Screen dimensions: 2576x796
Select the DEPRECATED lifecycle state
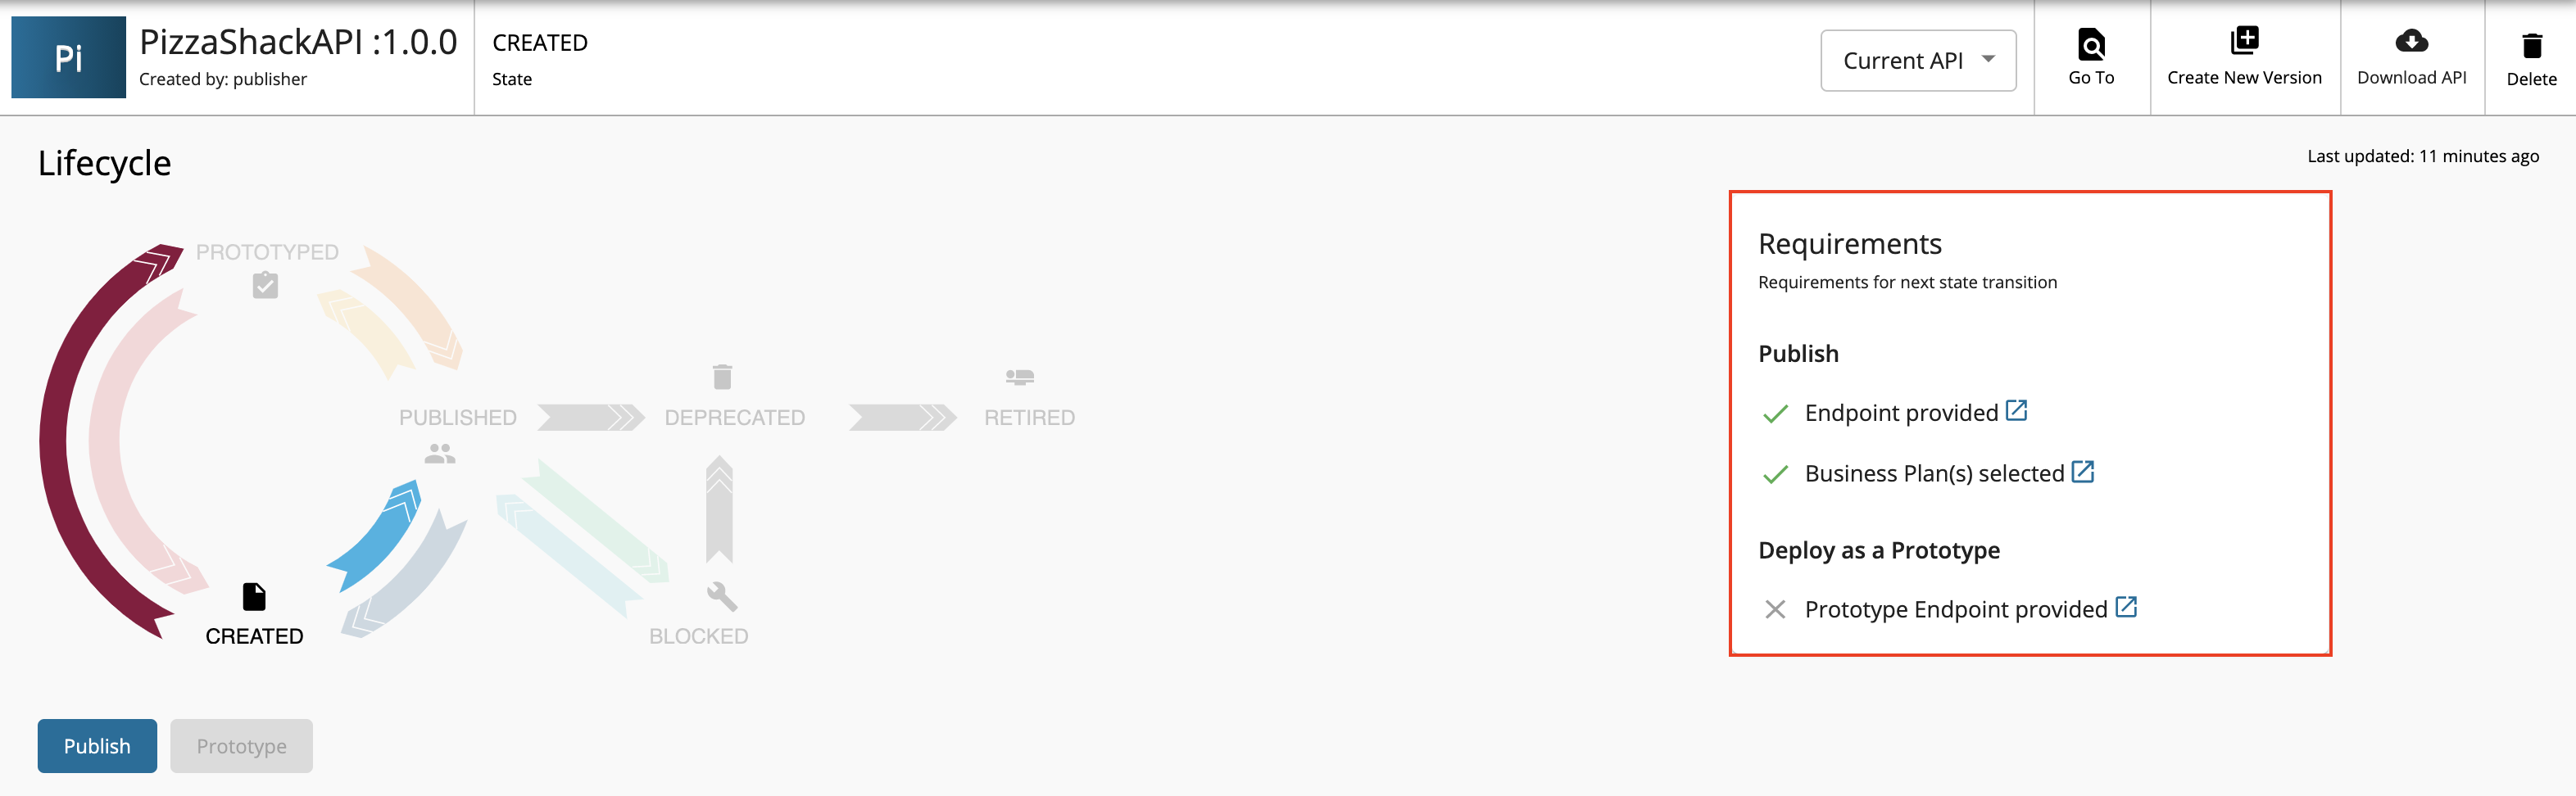[734, 417]
